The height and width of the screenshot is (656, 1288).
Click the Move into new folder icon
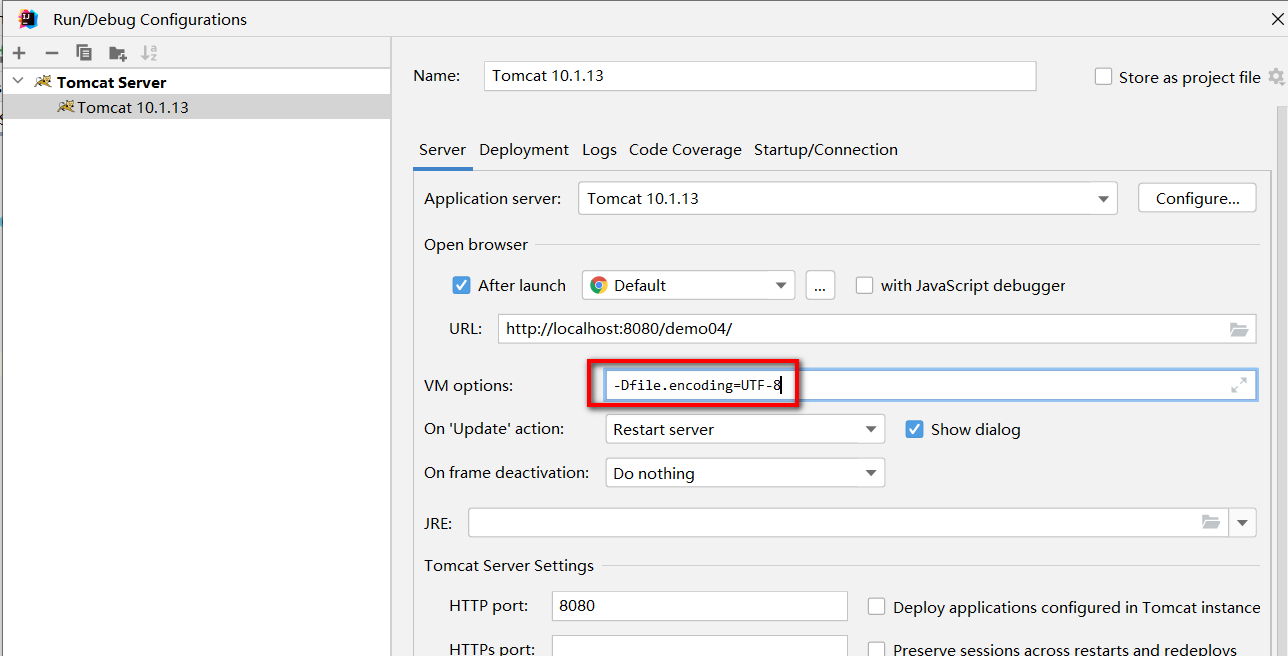[118, 53]
